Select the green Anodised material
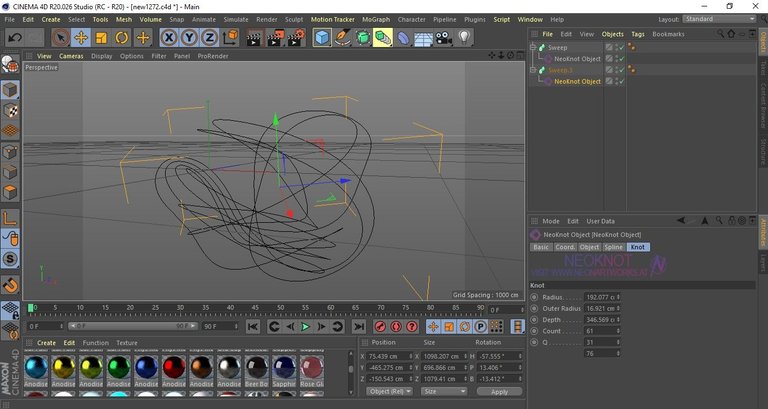This screenshot has width=768, height=409. pyautogui.click(x=119, y=370)
